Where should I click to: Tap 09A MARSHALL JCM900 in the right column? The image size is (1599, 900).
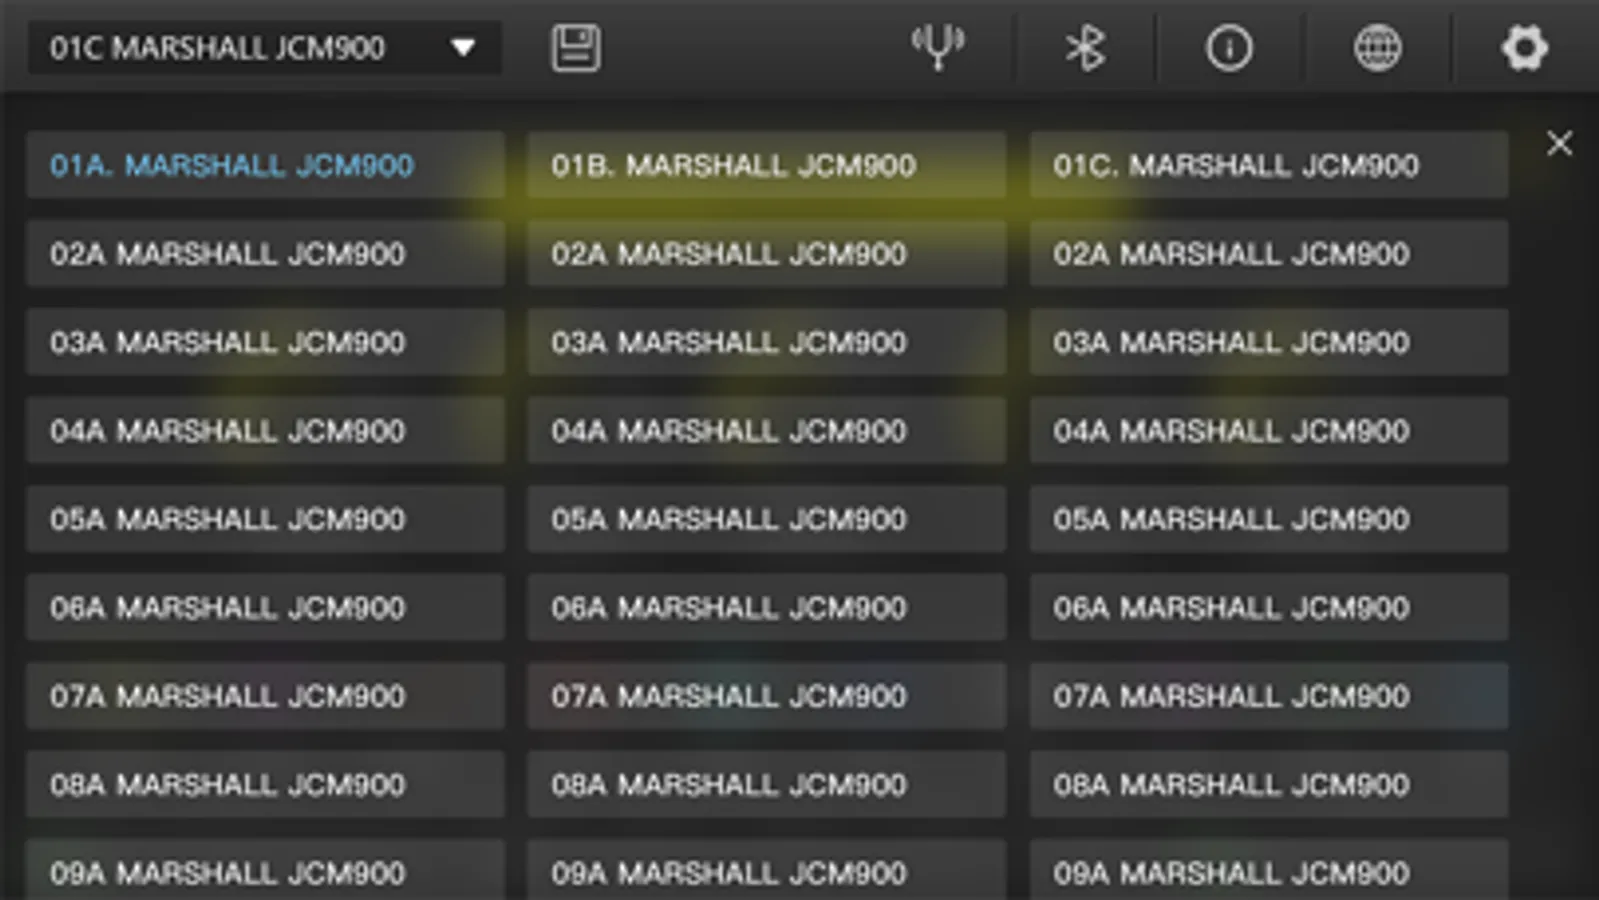coord(1269,870)
